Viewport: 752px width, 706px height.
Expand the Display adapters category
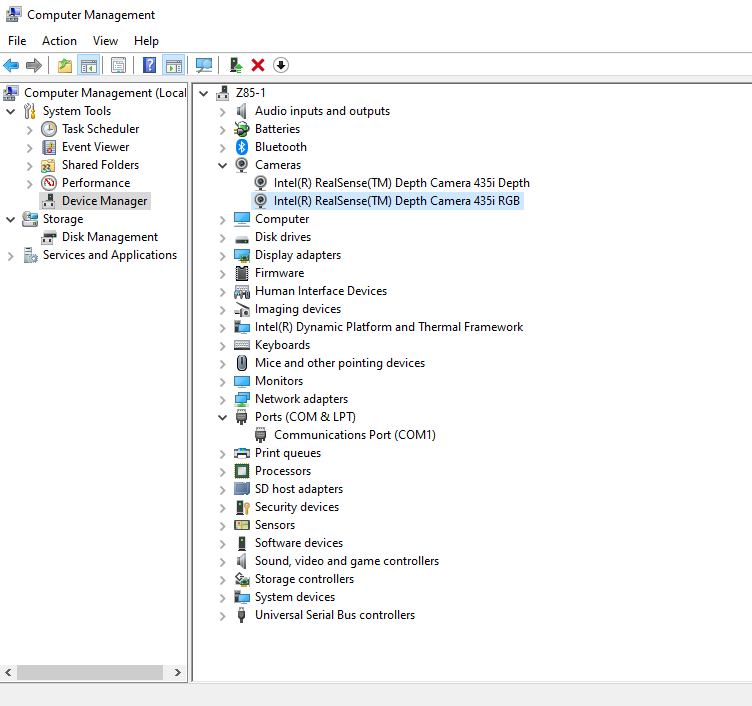point(223,256)
